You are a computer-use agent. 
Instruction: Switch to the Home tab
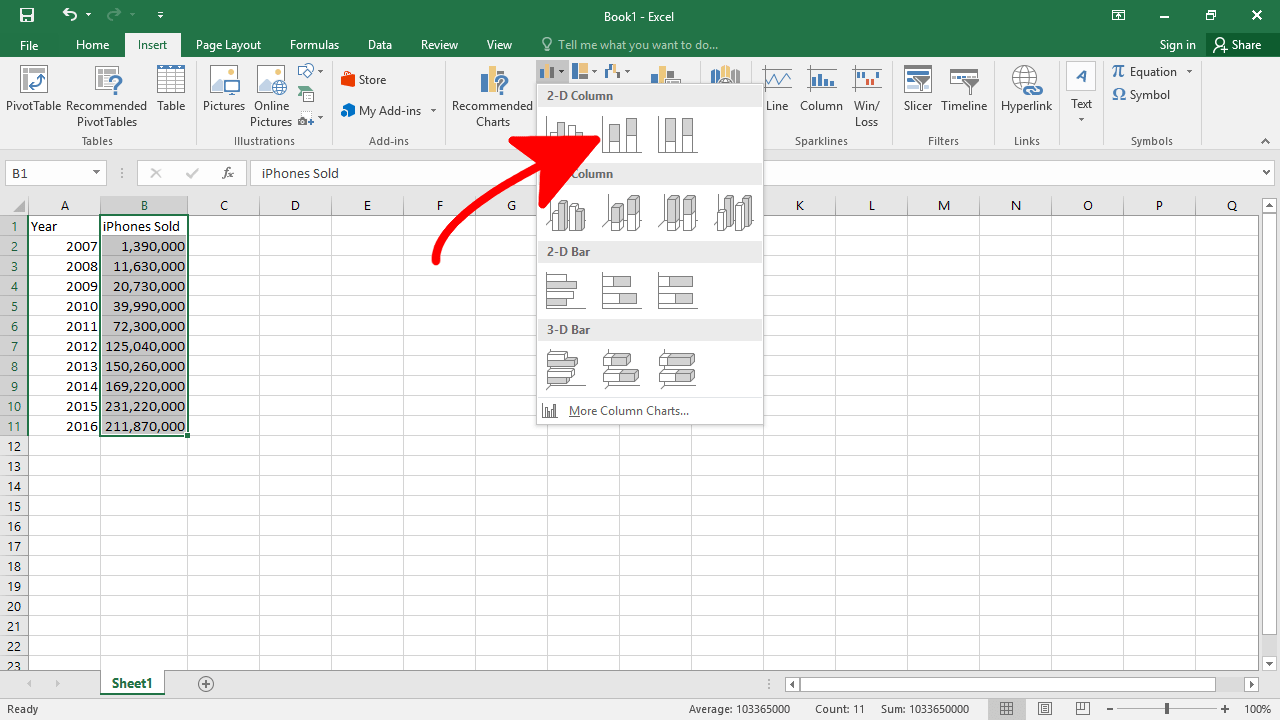[93, 45]
